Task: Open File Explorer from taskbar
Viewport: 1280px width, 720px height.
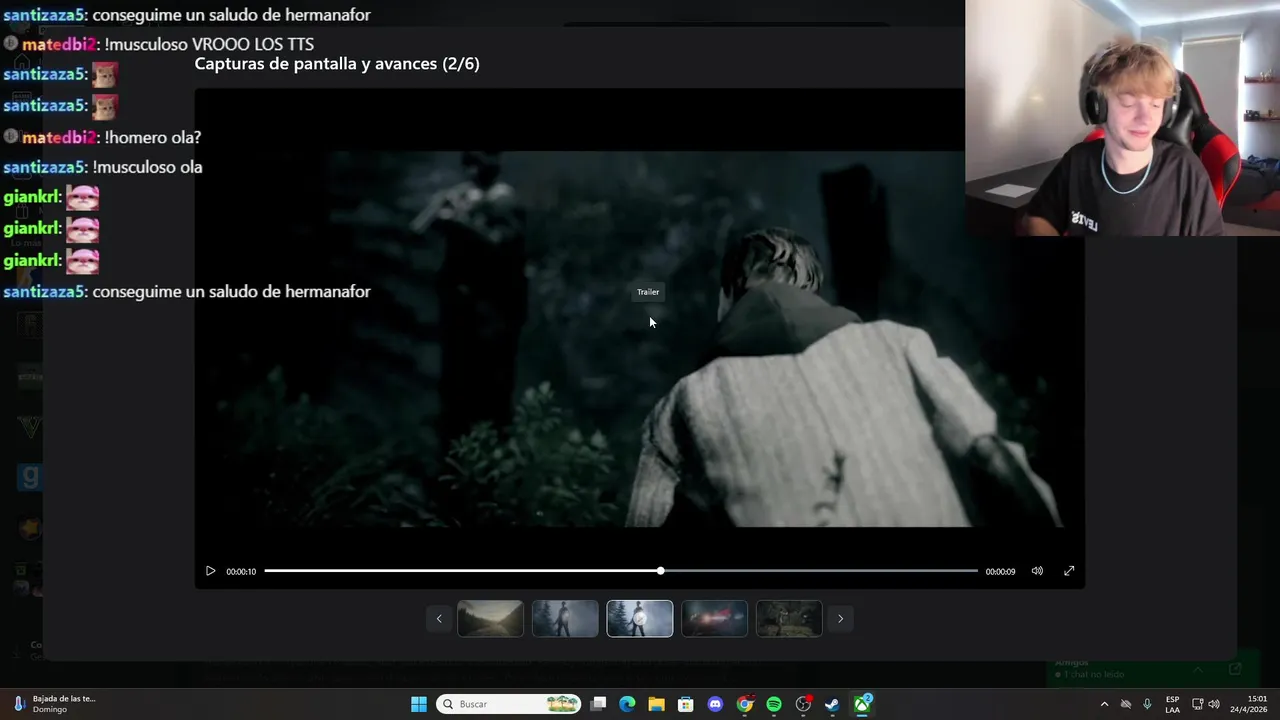Action: point(656,704)
